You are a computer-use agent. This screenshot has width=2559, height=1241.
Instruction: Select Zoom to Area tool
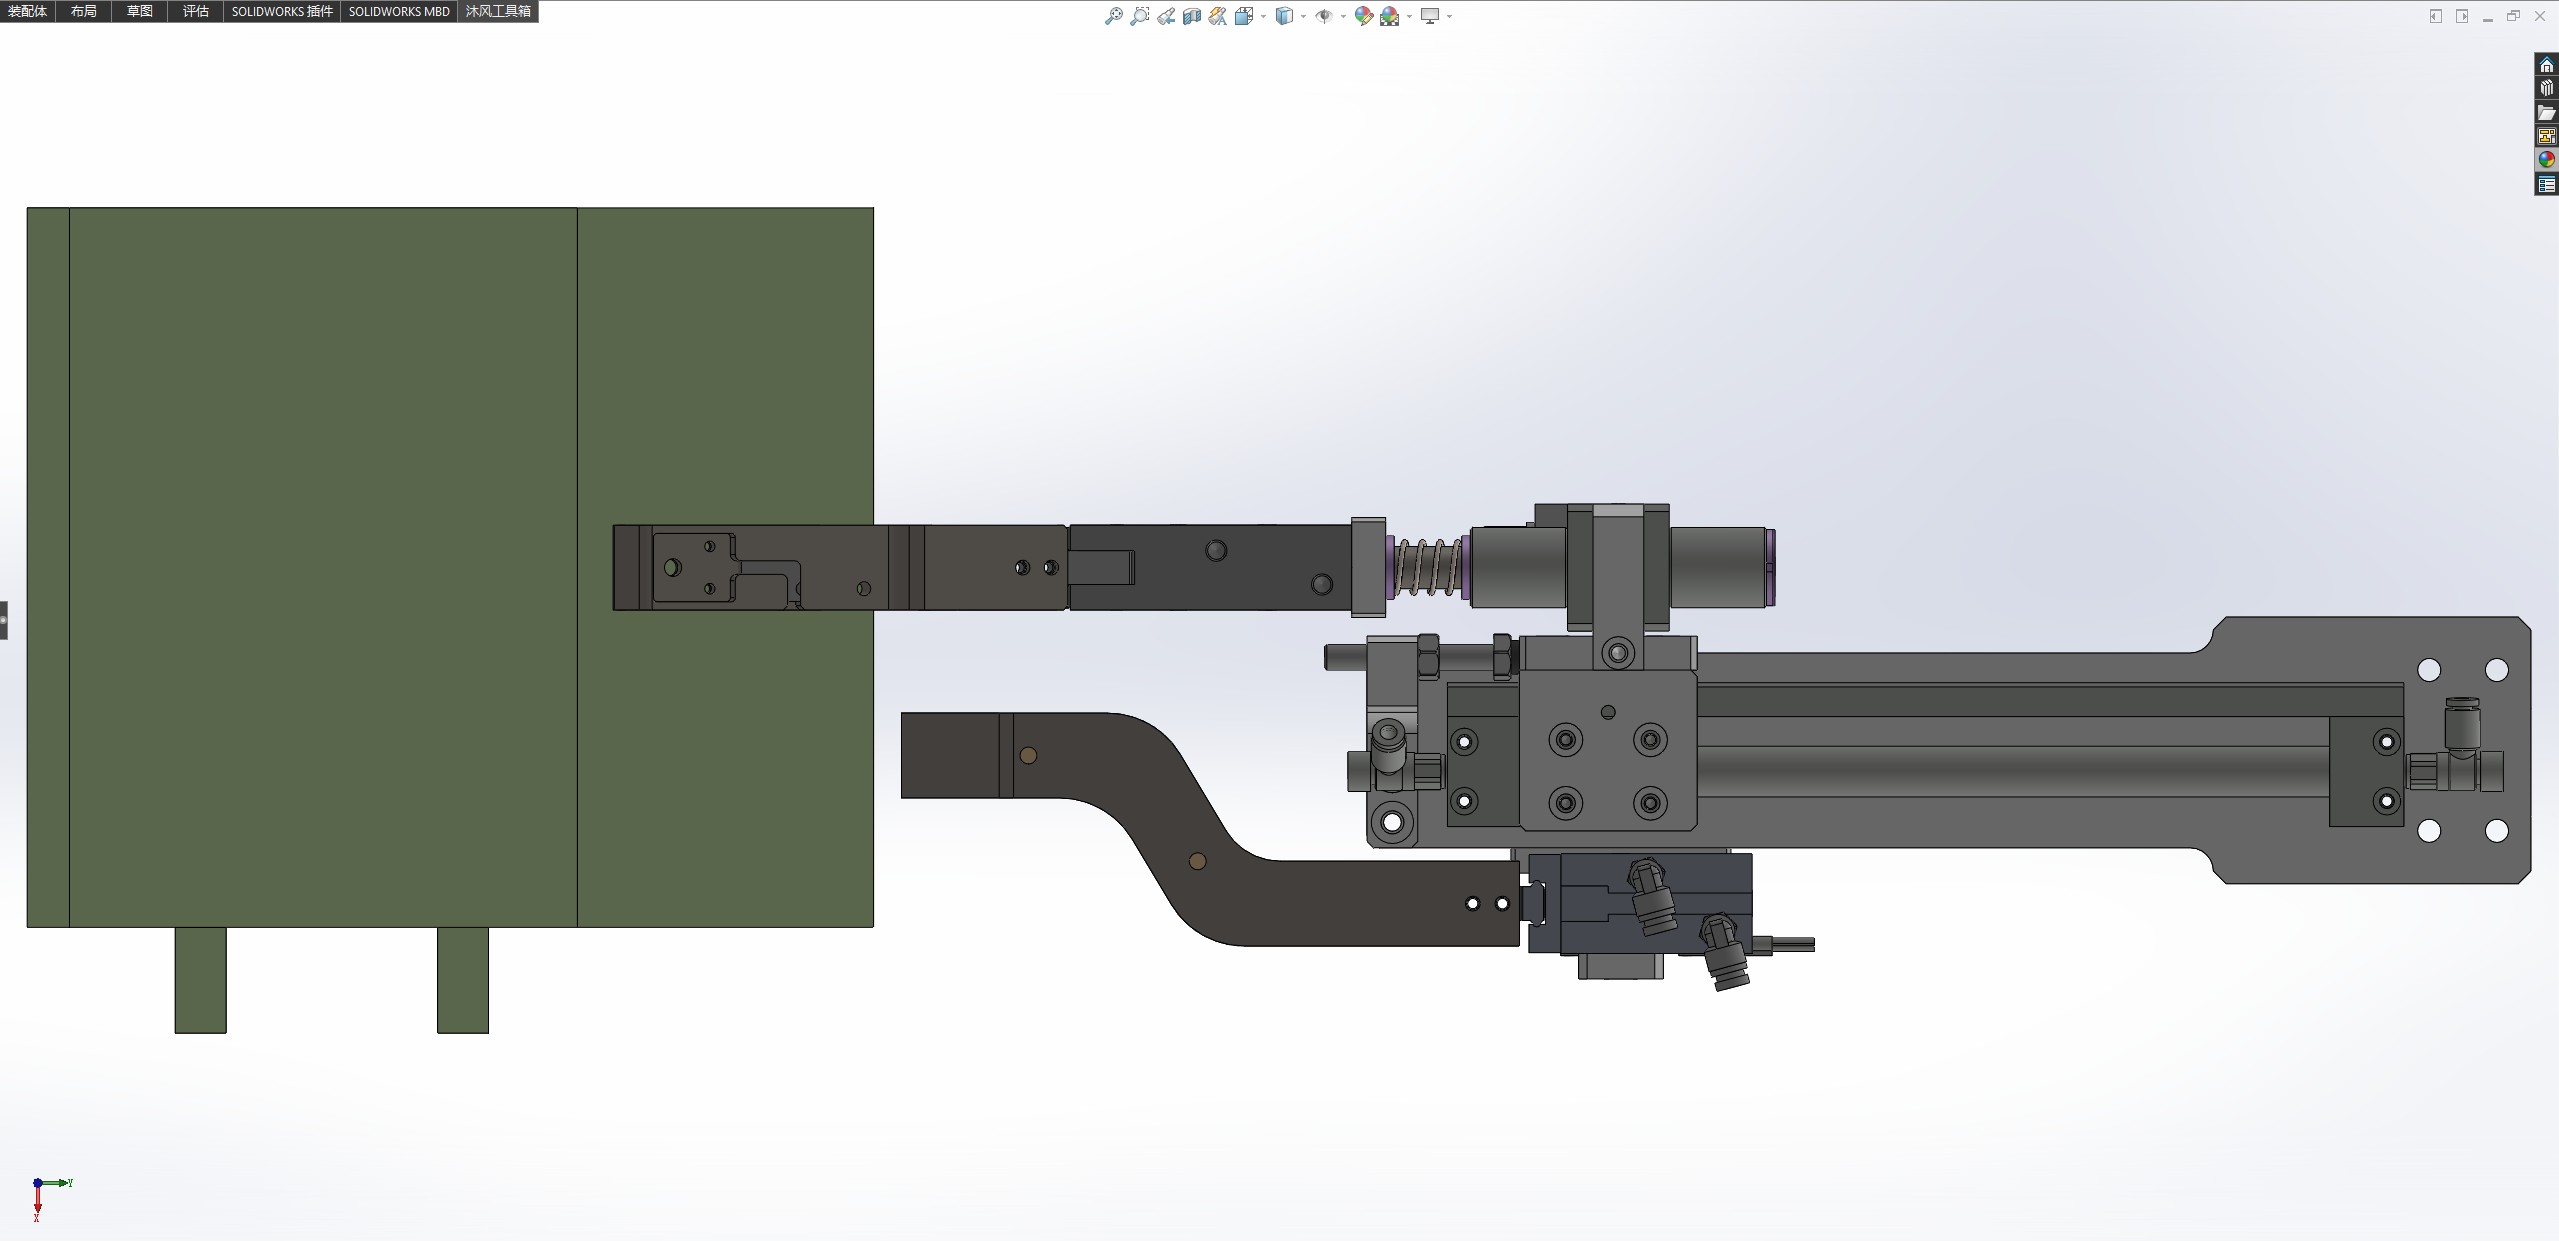tap(1139, 16)
